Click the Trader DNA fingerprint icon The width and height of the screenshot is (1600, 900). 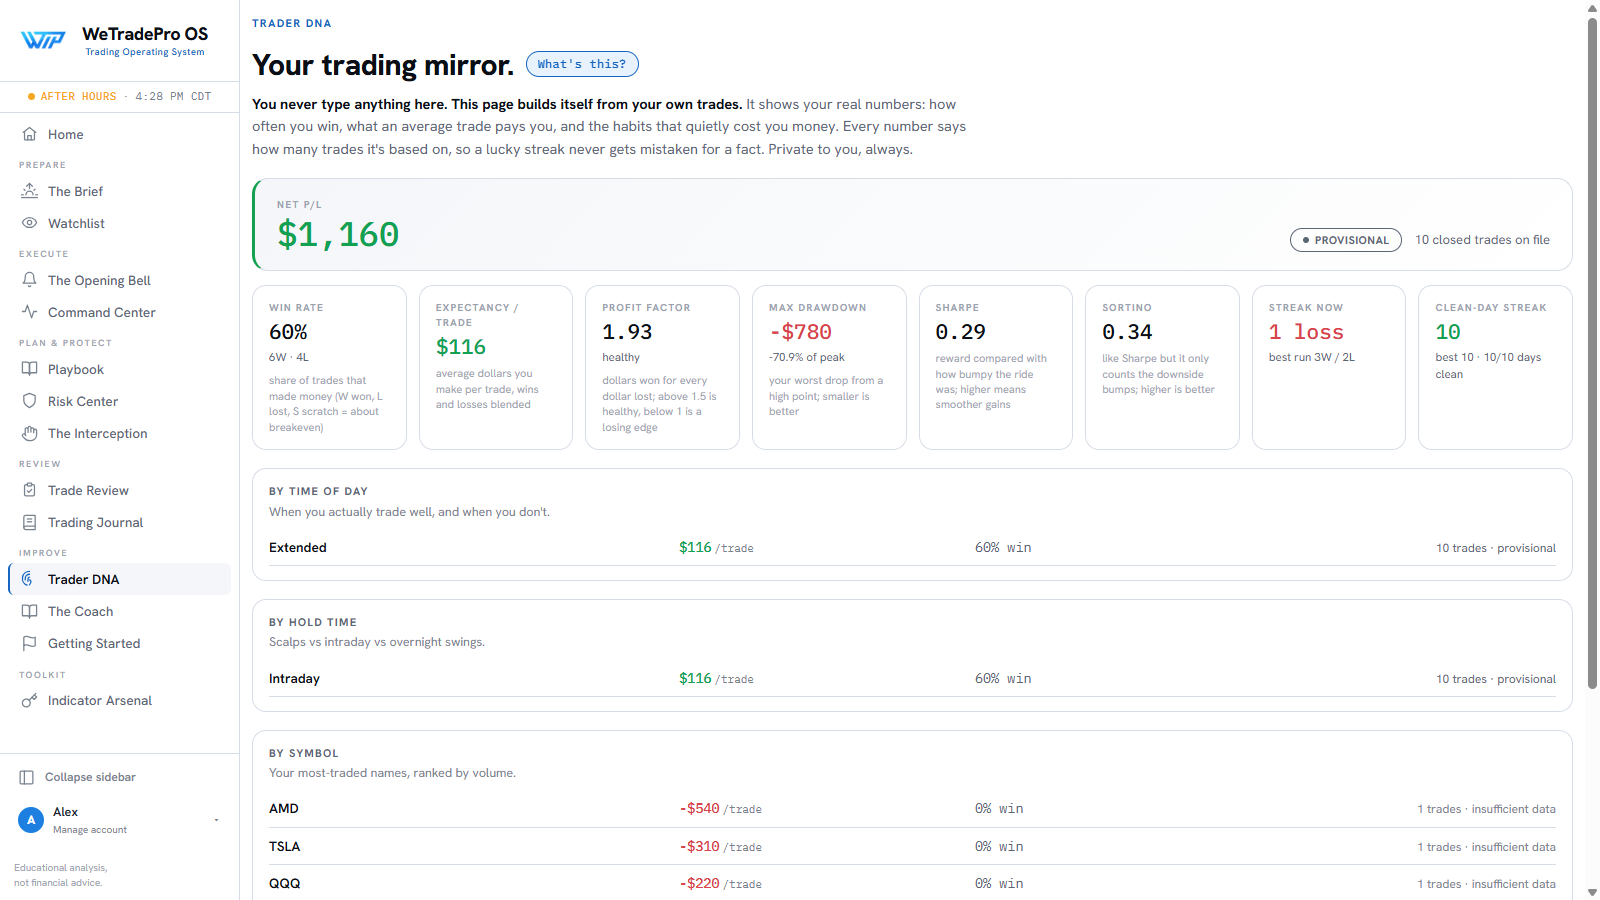pos(28,579)
